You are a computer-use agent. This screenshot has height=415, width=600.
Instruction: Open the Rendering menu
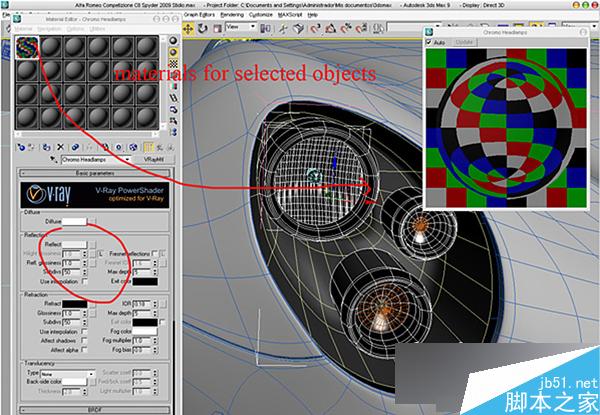[x=232, y=15]
